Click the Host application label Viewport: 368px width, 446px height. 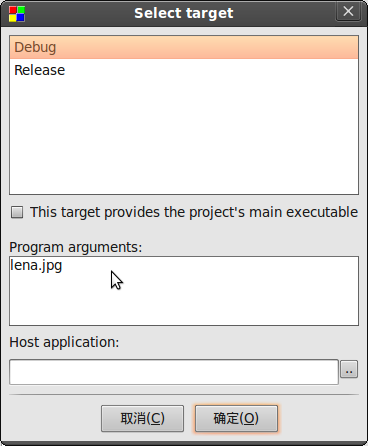64,342
